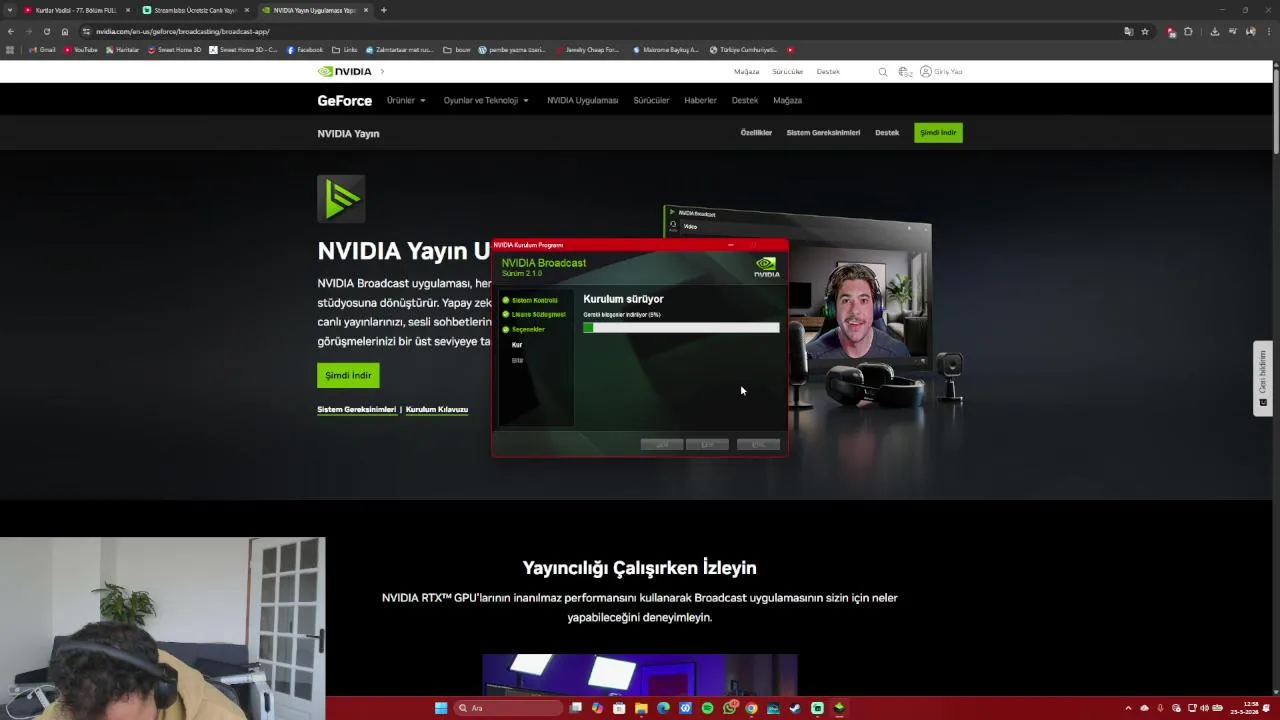
Task: Open the Facebook bookmark
Action: 305,49
